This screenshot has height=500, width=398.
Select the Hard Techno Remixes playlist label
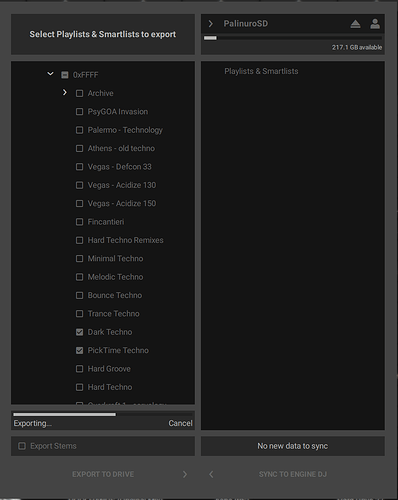[x=125, y=240]
